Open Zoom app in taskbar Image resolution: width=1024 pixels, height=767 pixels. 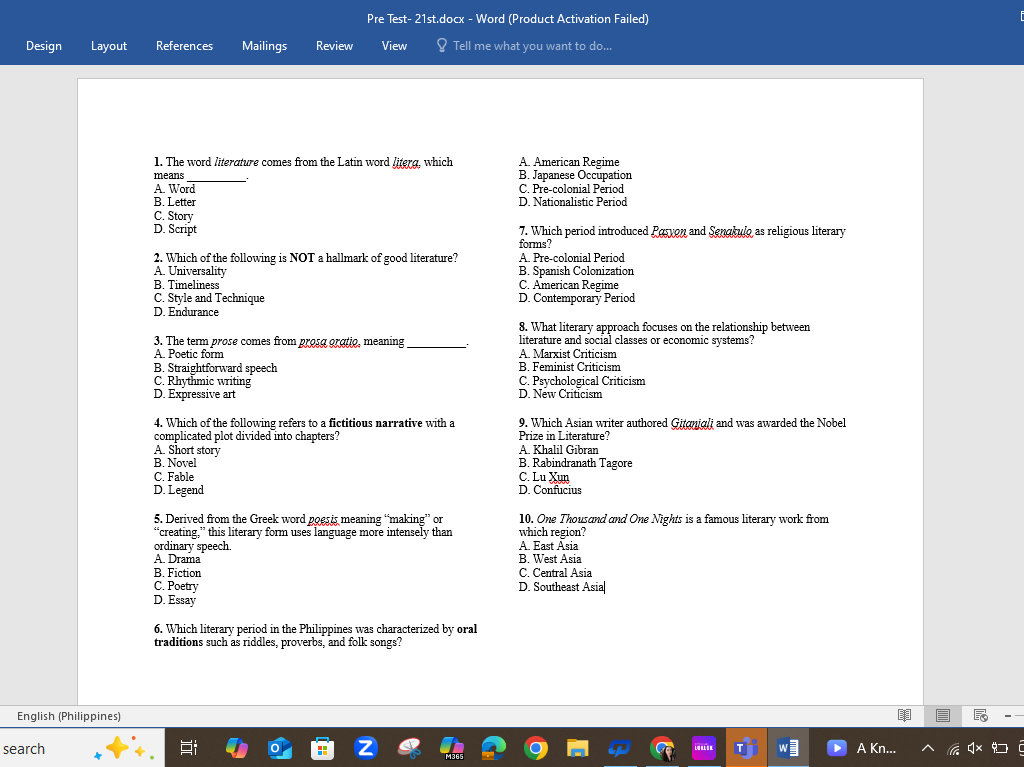click(x=365, y=748)
